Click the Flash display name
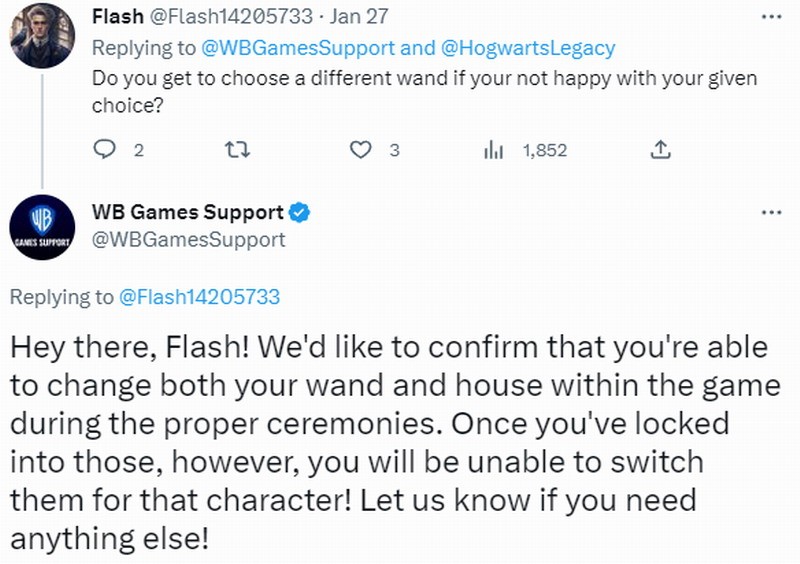This screenshot has width=800, height=564. (x=116, y=17)
